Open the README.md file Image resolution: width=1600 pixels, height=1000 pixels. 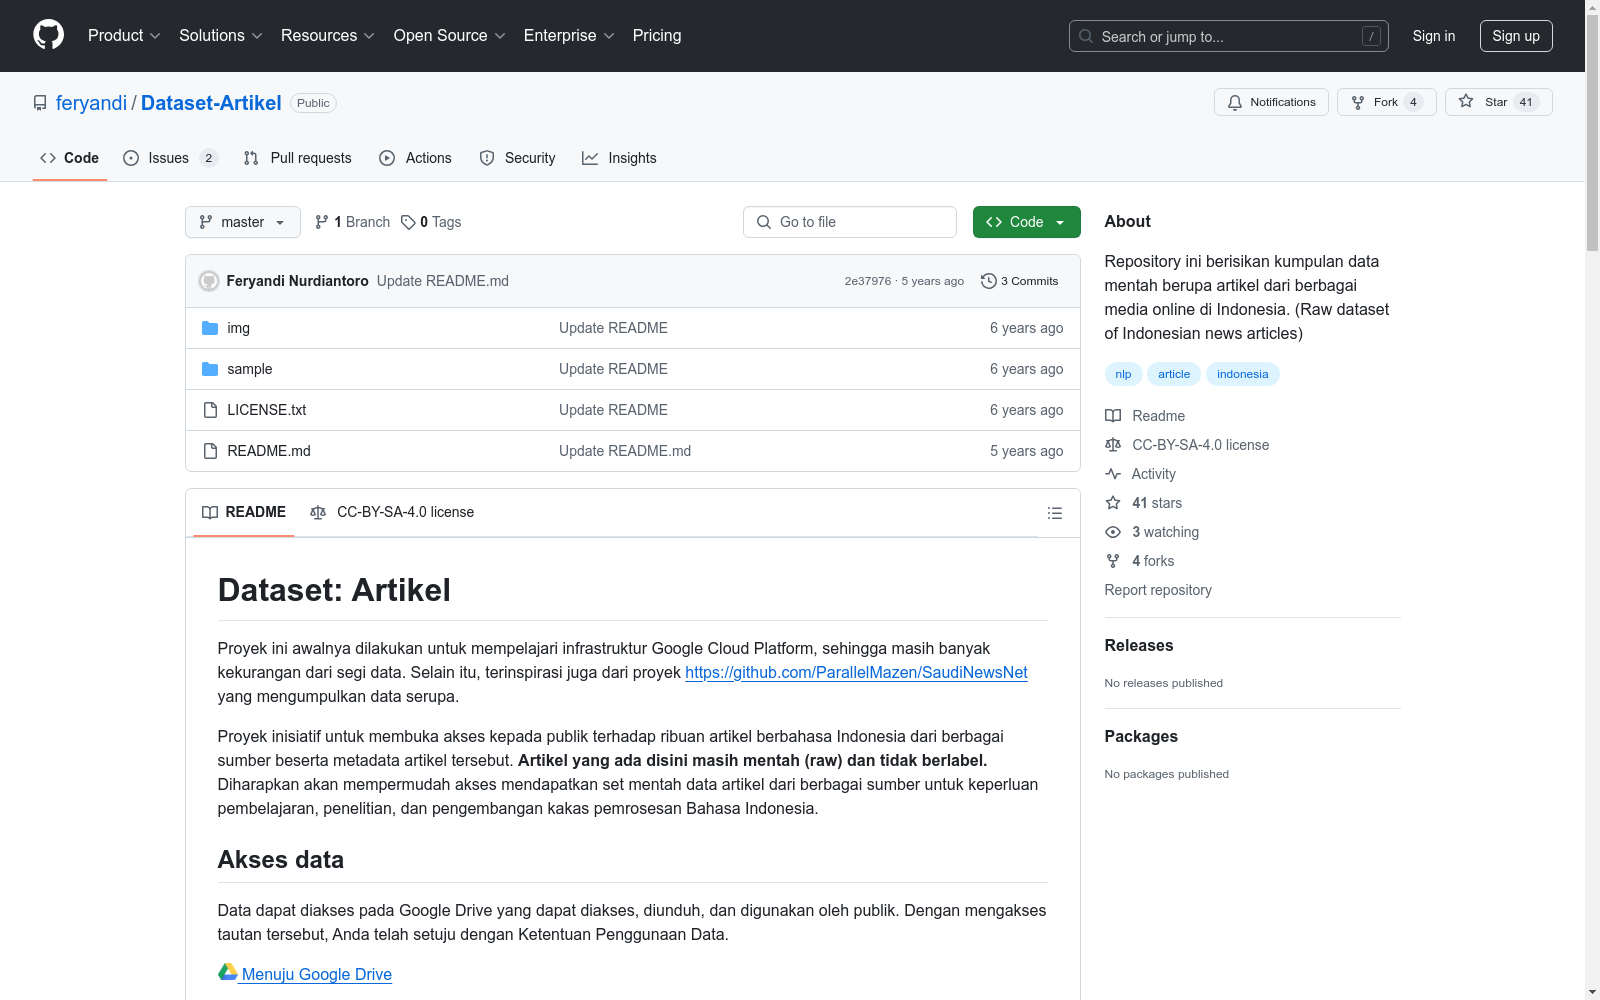coord(268,451)
